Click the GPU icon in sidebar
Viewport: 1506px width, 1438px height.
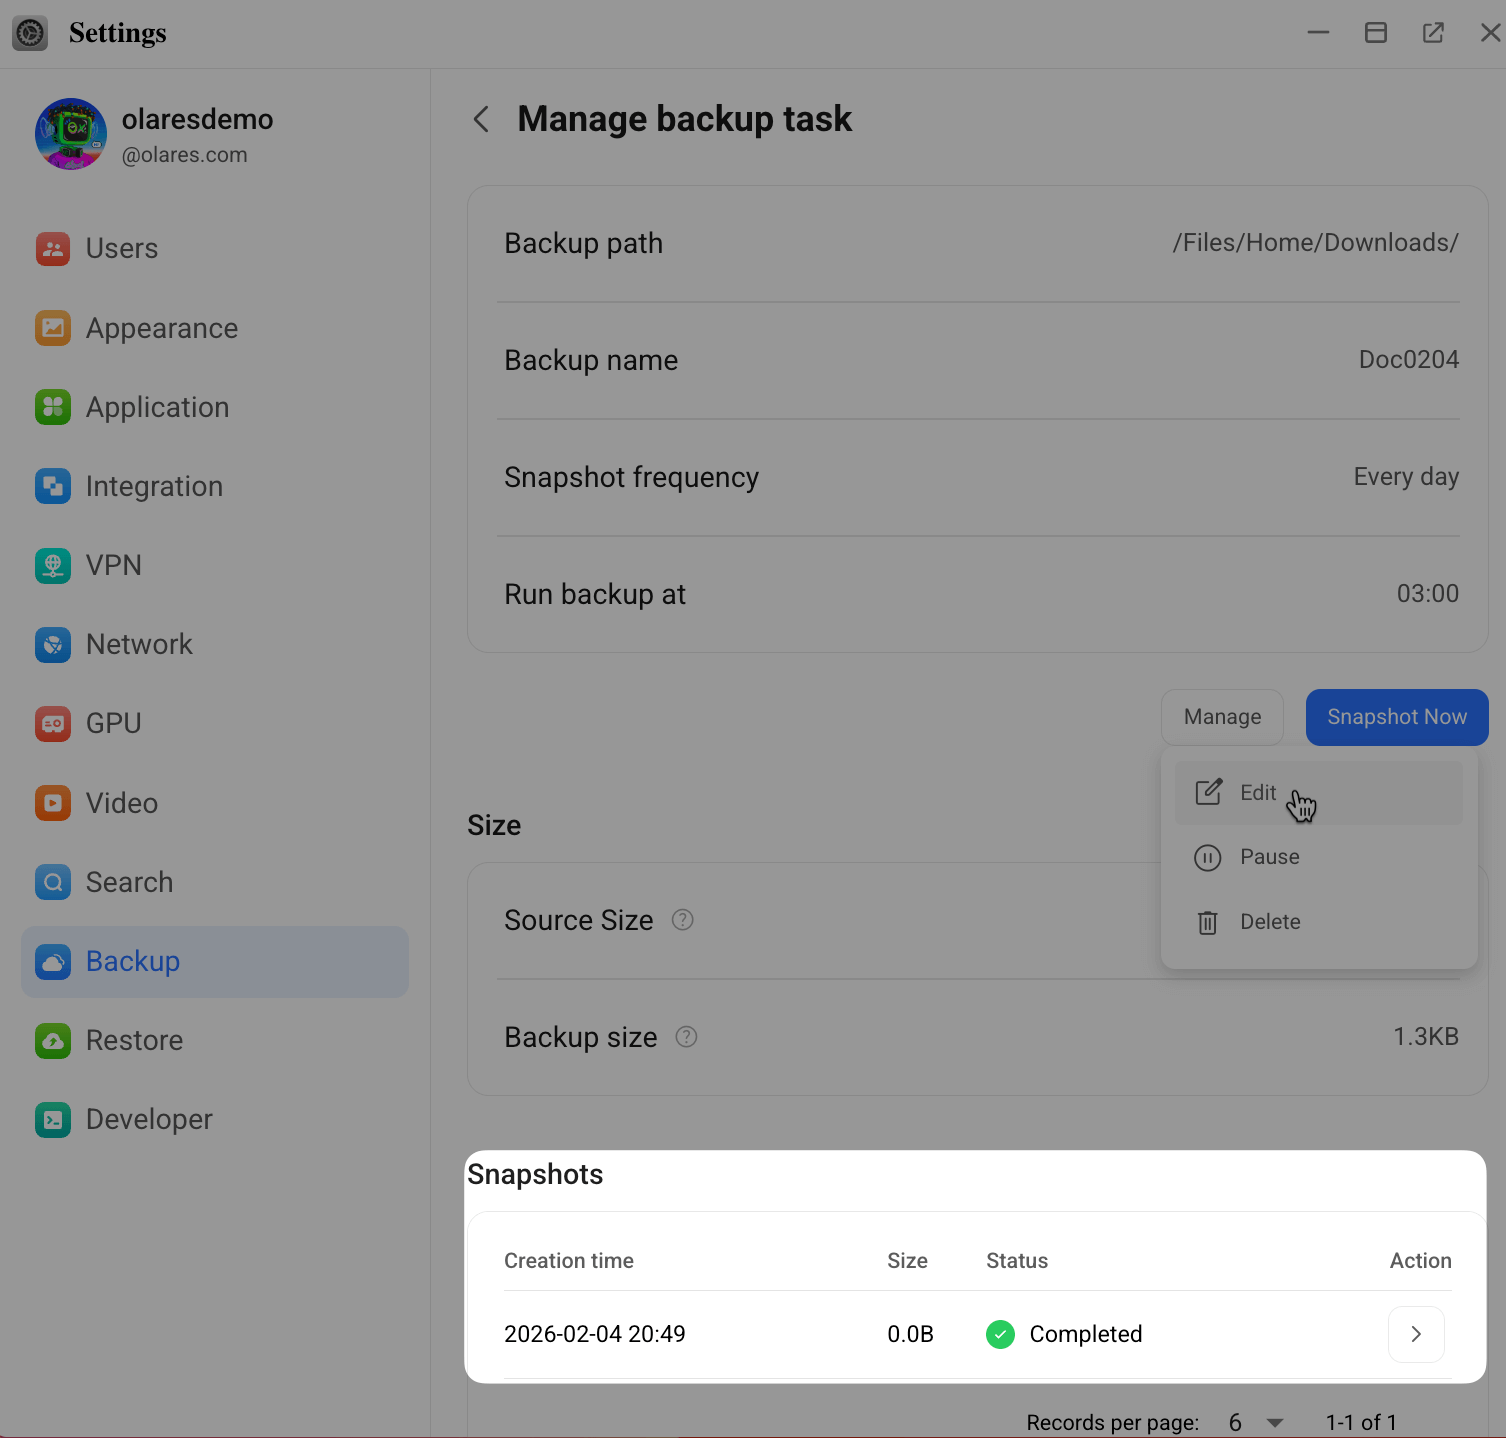point(53,724)
